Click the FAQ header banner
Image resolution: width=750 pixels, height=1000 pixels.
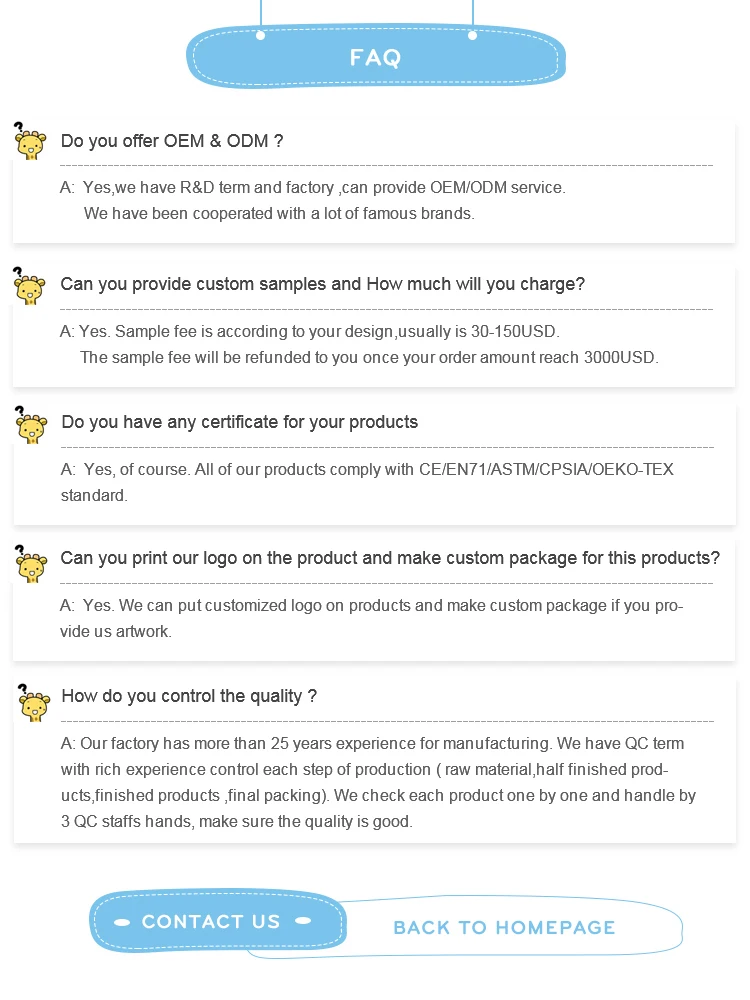376,58
